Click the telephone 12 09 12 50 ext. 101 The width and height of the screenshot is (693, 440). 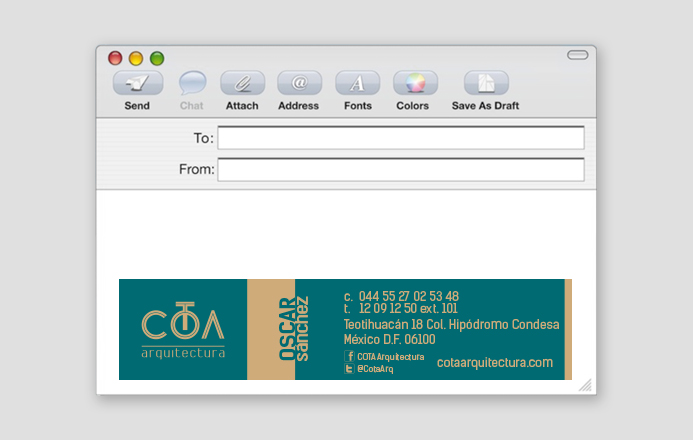pyautogui.click(x=408, y=308)
